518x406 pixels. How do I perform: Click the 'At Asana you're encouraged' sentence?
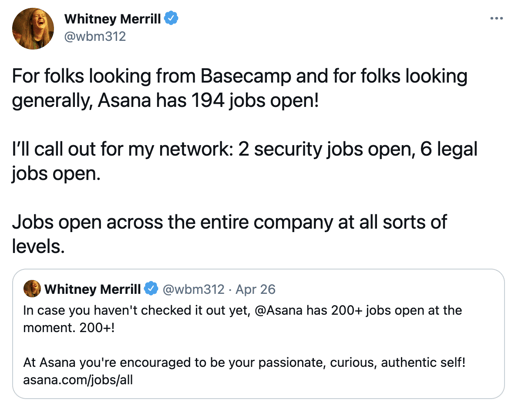pos(244,362)
